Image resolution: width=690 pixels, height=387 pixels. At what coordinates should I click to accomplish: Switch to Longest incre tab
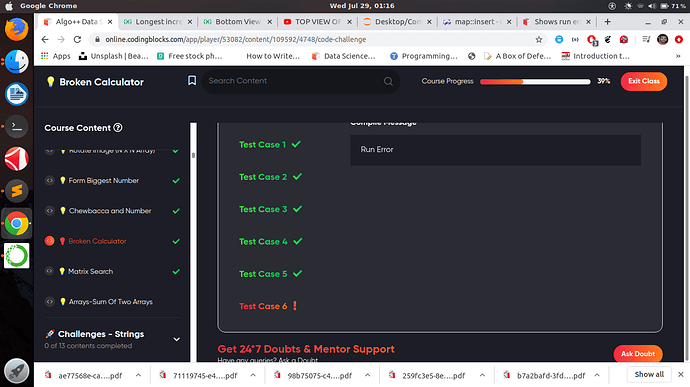pos(157,22)
